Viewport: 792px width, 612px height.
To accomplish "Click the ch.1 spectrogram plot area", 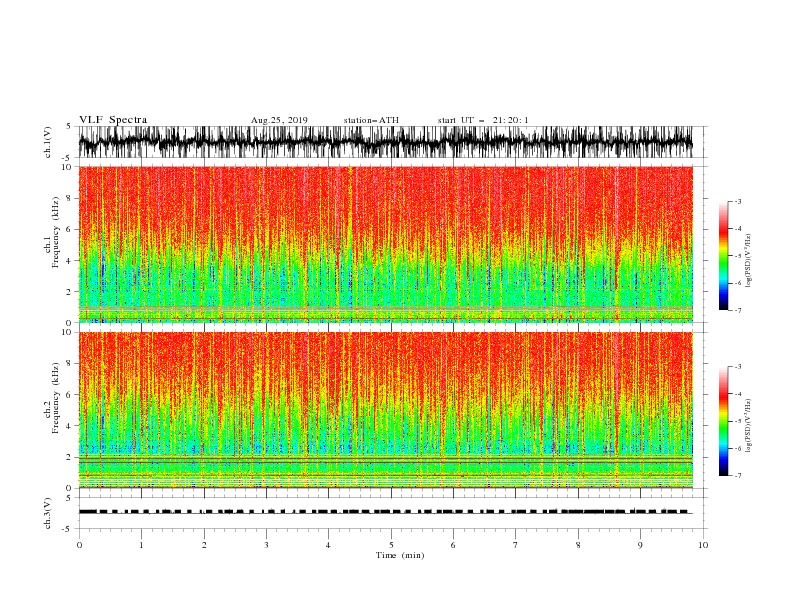I will tap(385, 244).
